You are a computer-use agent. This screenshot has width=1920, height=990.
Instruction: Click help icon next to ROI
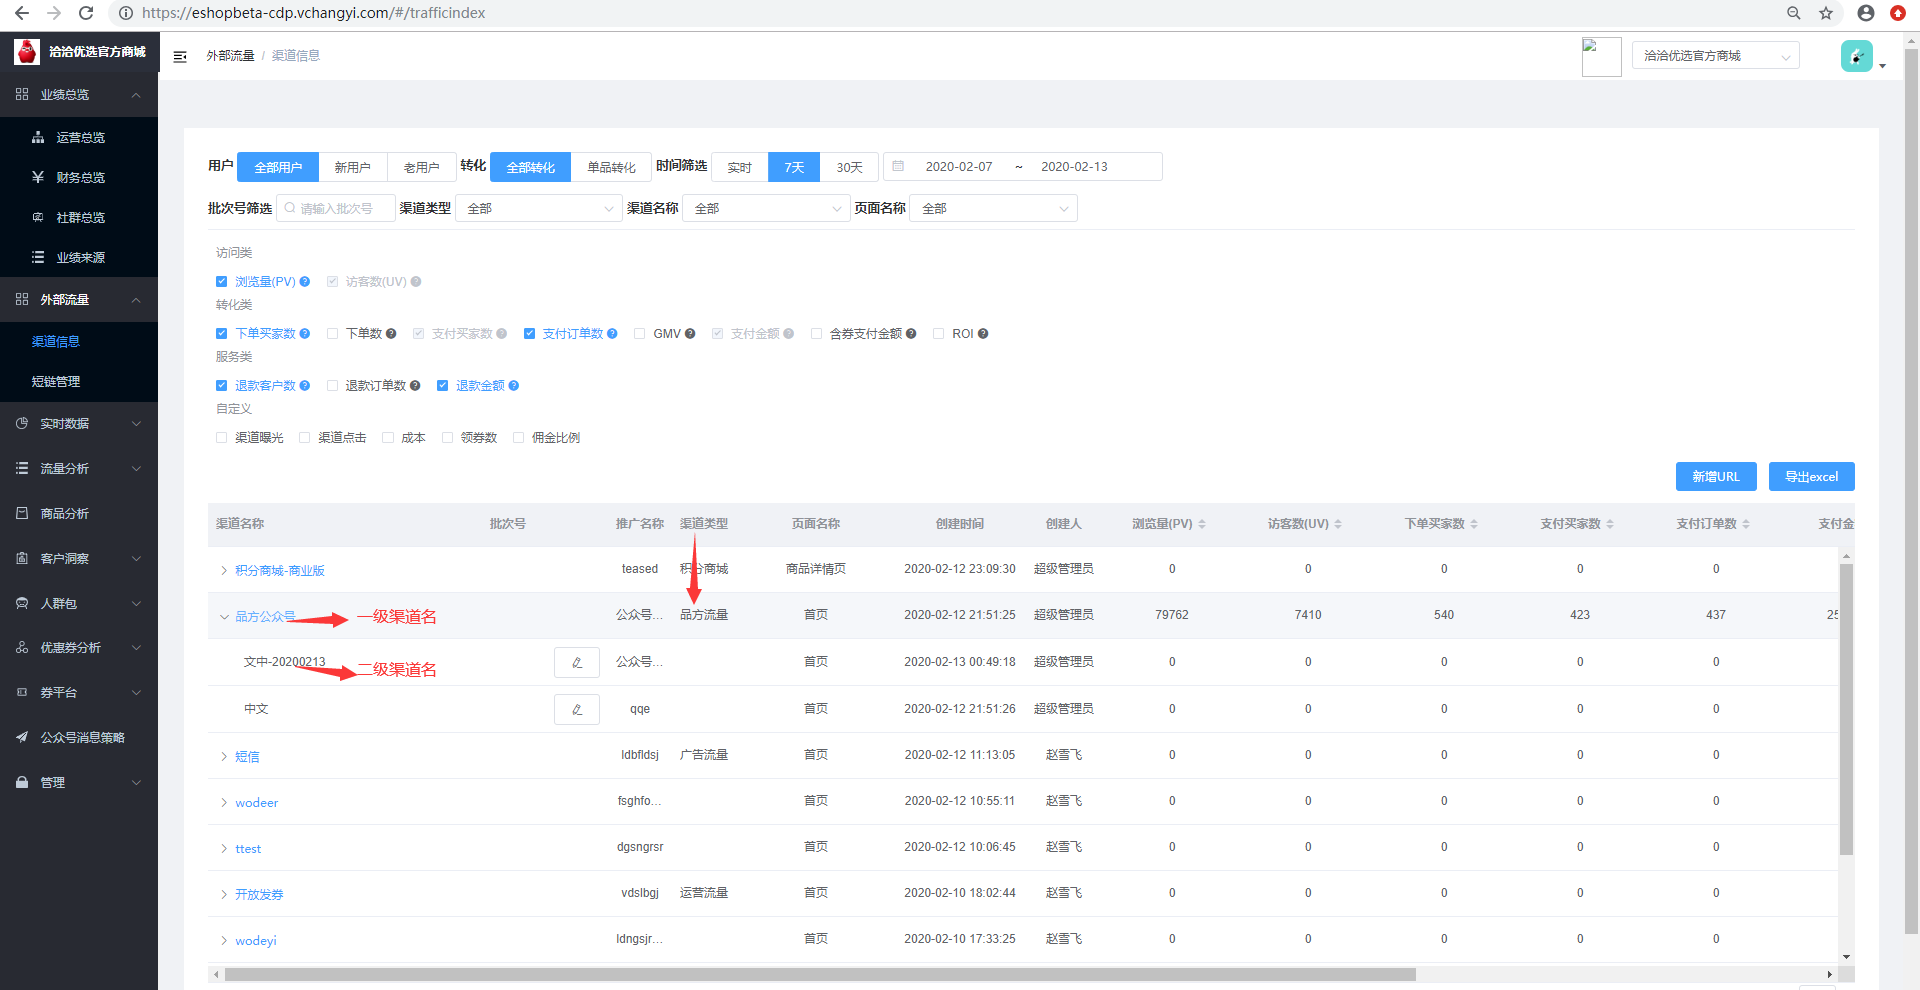(x=983, y=334)
